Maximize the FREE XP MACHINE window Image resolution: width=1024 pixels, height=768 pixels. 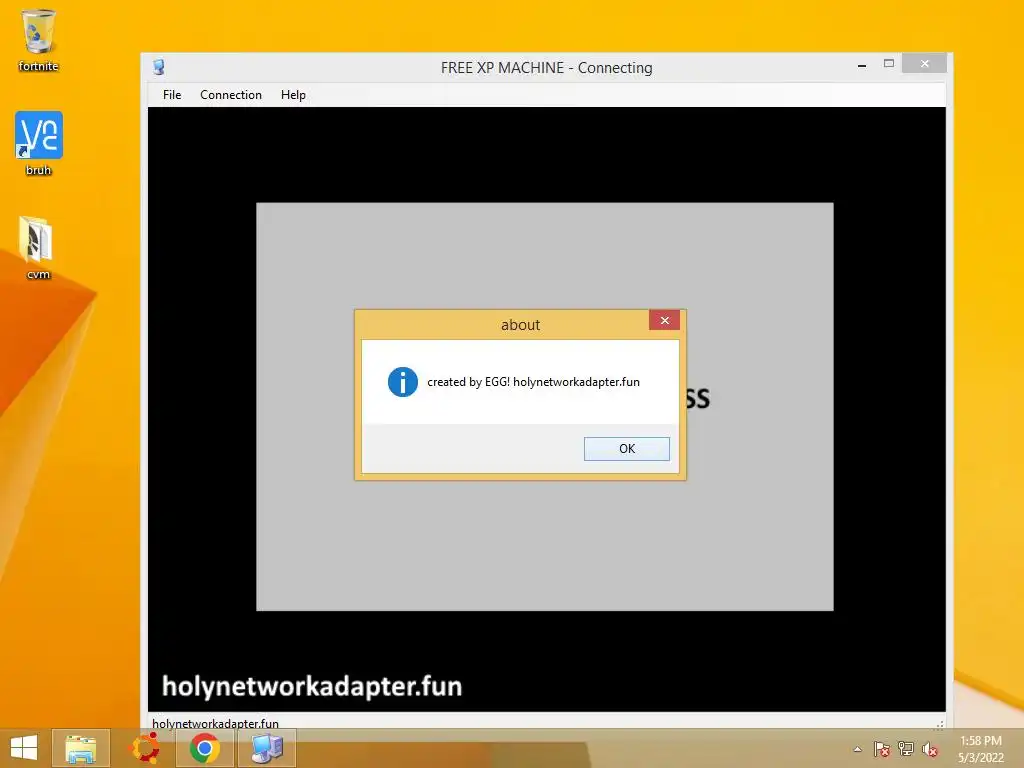pyautogui.click(x=888, y=63)
